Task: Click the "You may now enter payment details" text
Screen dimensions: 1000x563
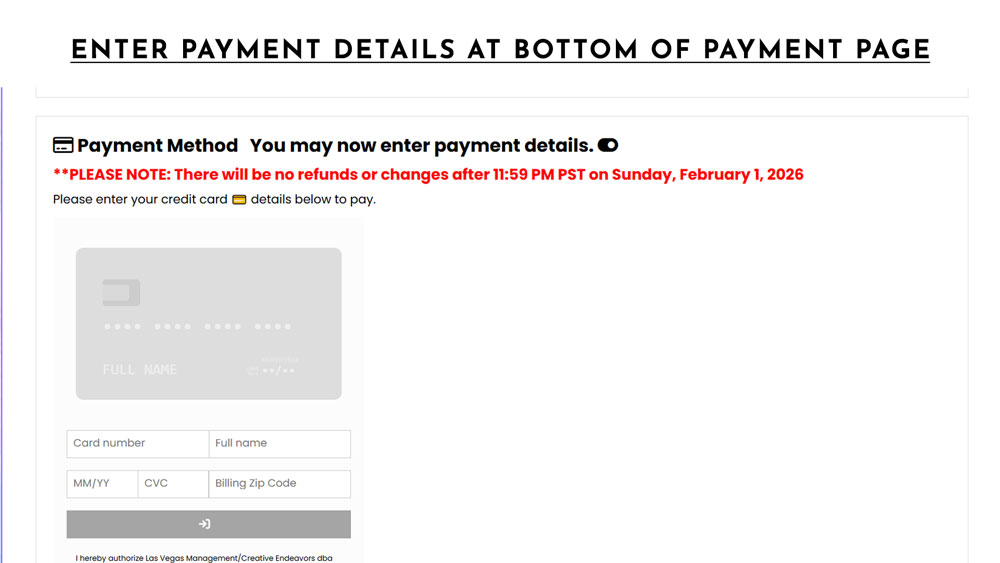Action: pyautogui.click(x=421, y=146)
